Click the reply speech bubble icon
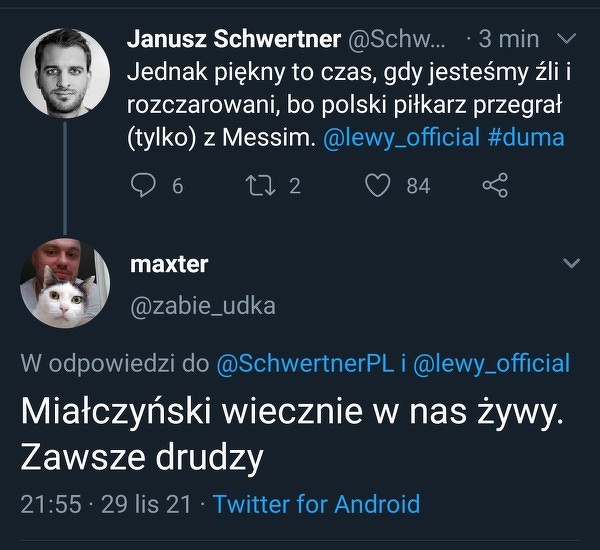Screen dimensions: 600x550 [x=144, y=185]
